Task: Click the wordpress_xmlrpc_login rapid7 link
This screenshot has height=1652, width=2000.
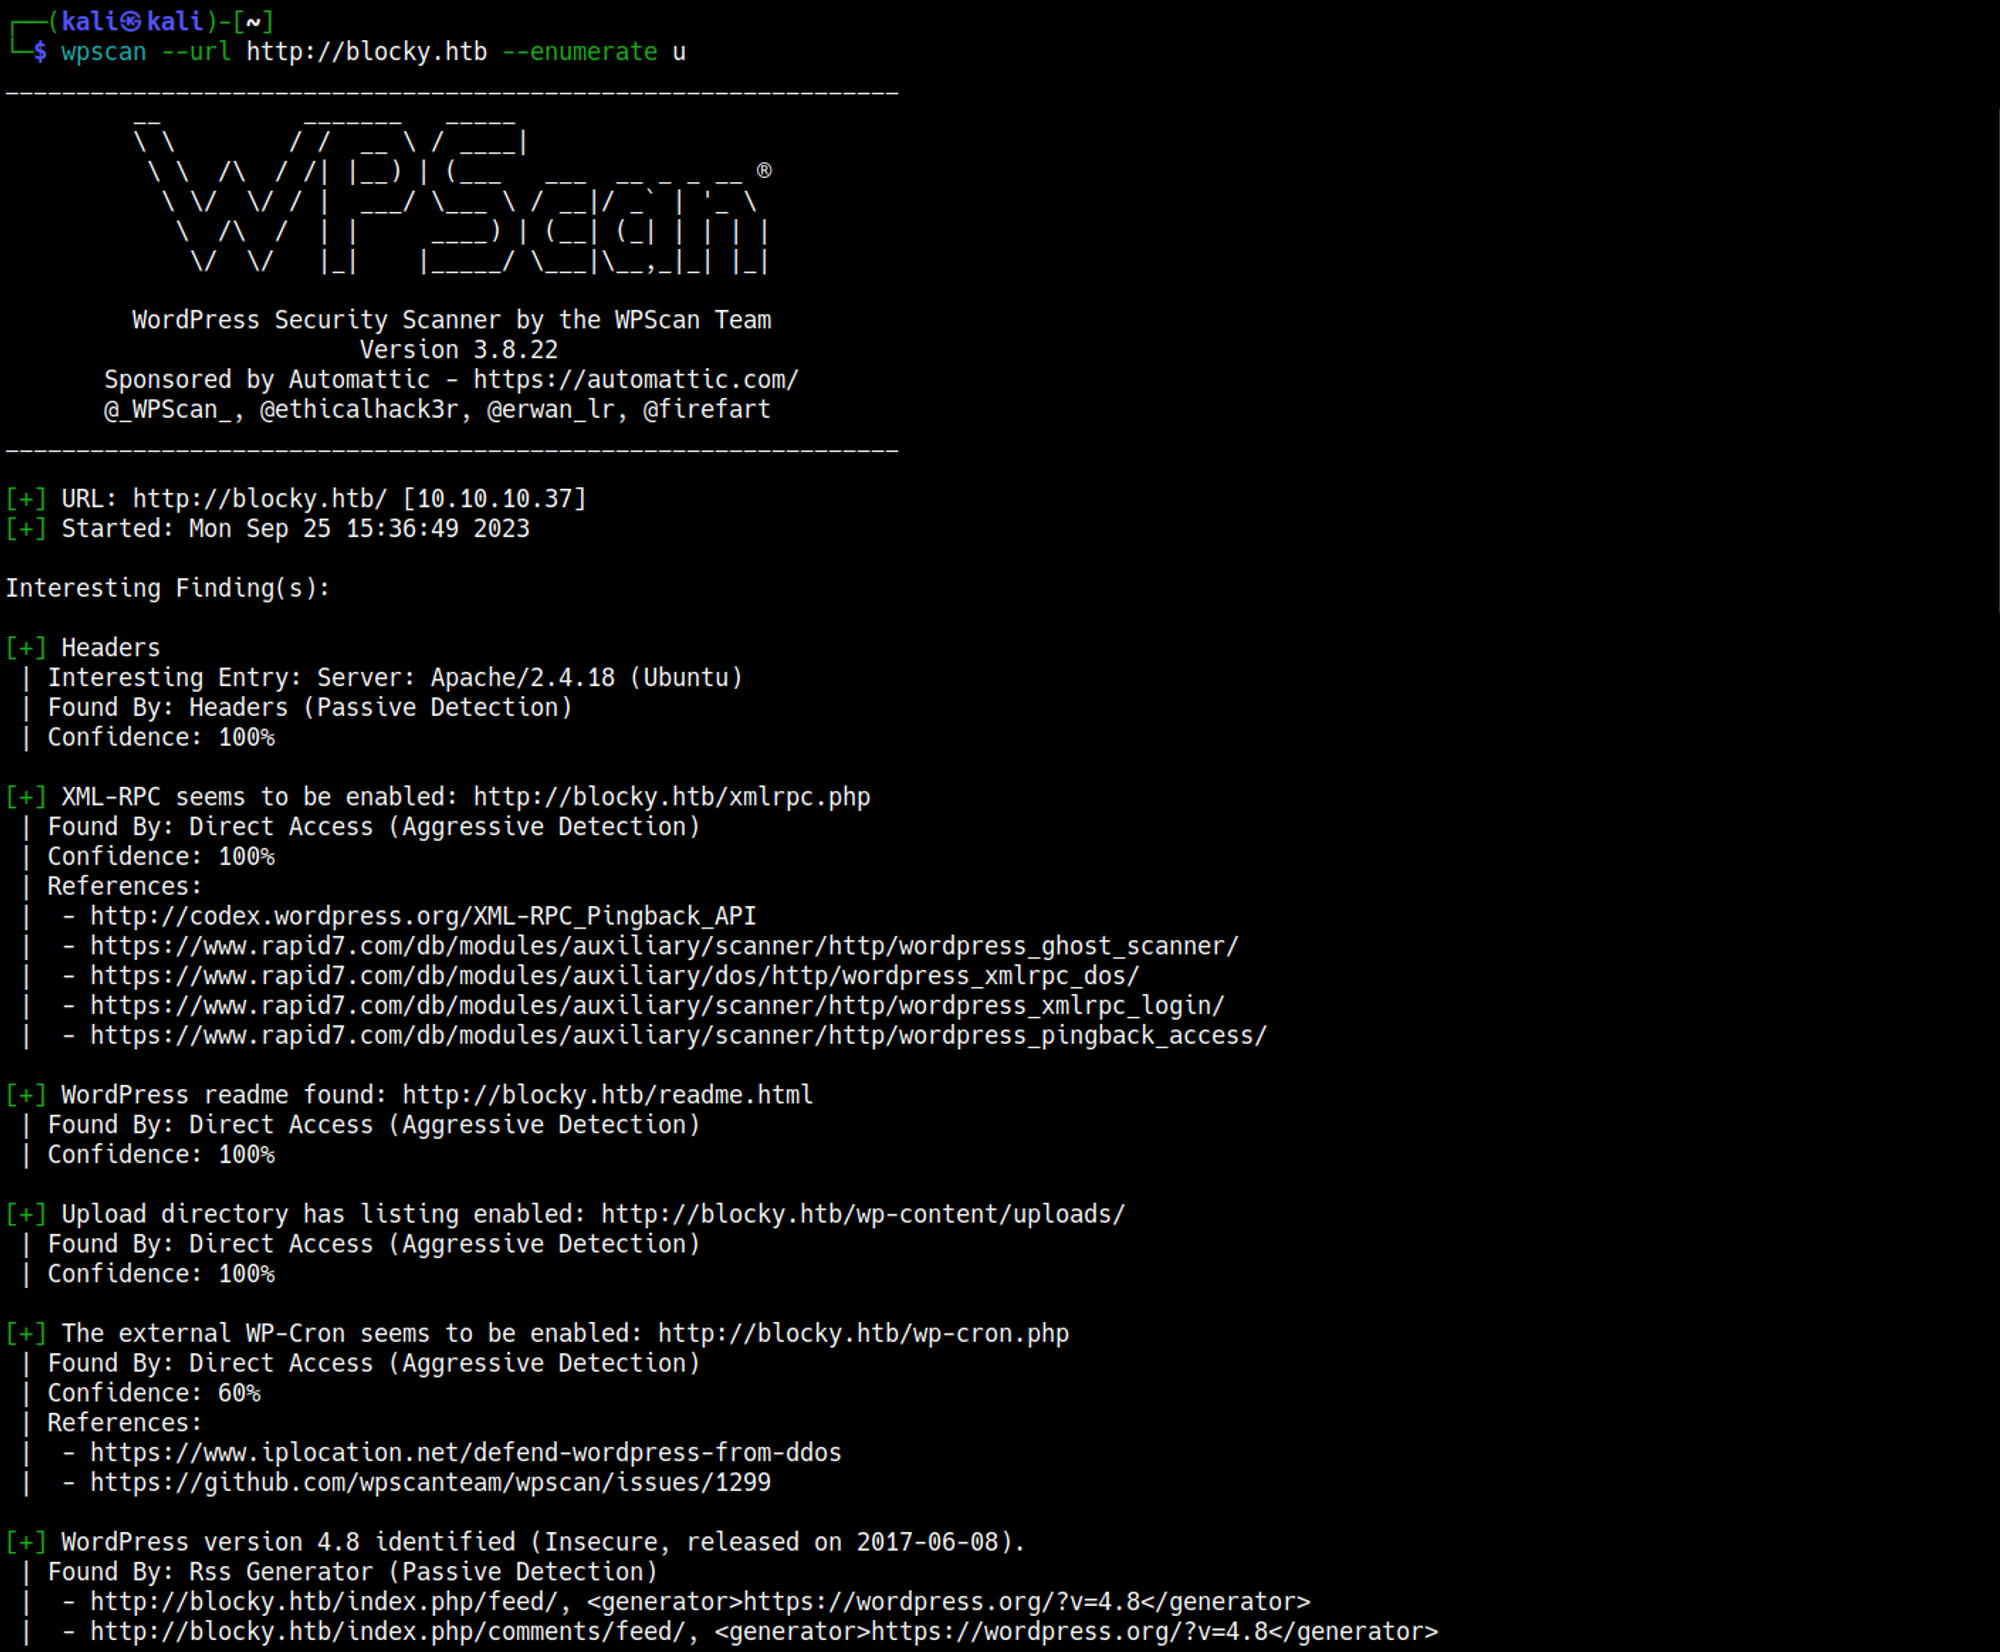Action: coord(657,1005)
